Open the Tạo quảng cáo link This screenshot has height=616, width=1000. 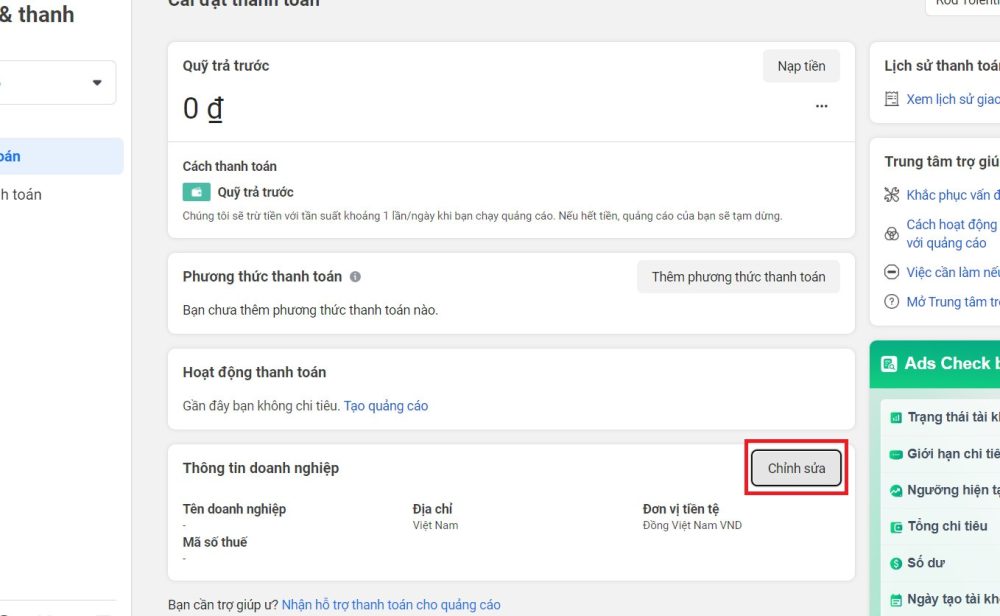point(386,406)
